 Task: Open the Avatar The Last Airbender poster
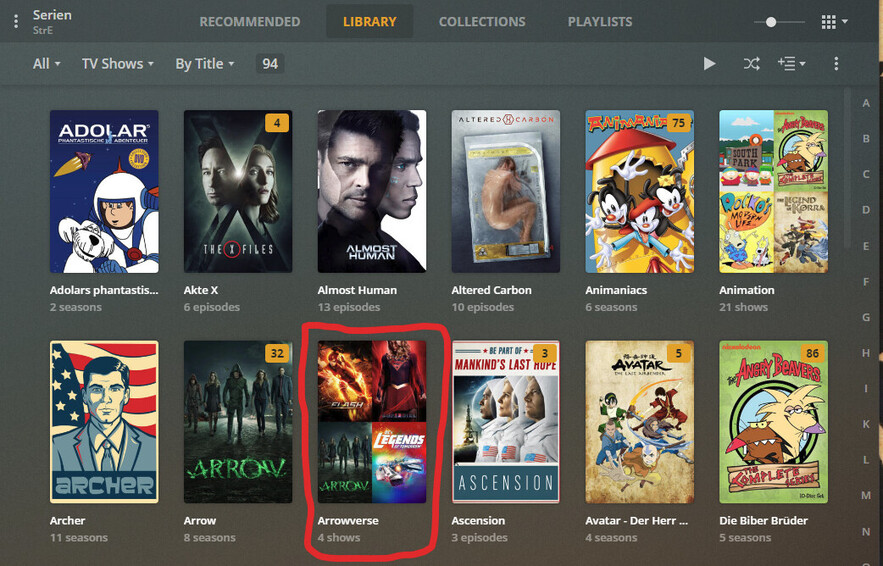click(640, 422)
